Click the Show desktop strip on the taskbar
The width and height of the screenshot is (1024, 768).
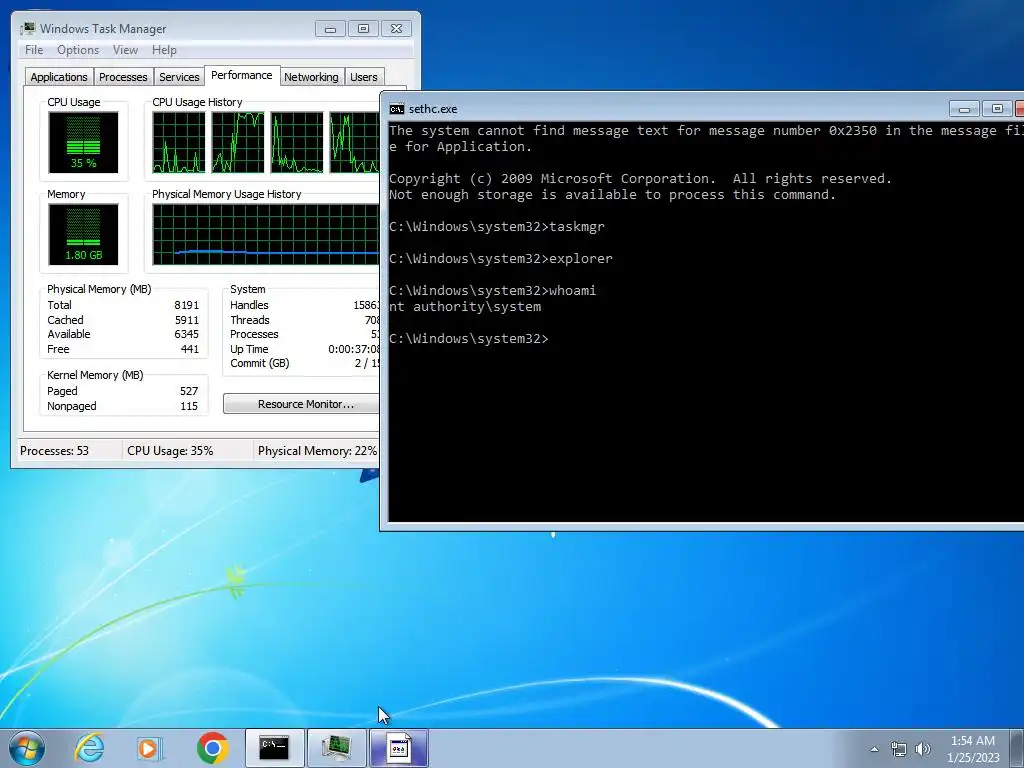click(x=1018, y=748)
